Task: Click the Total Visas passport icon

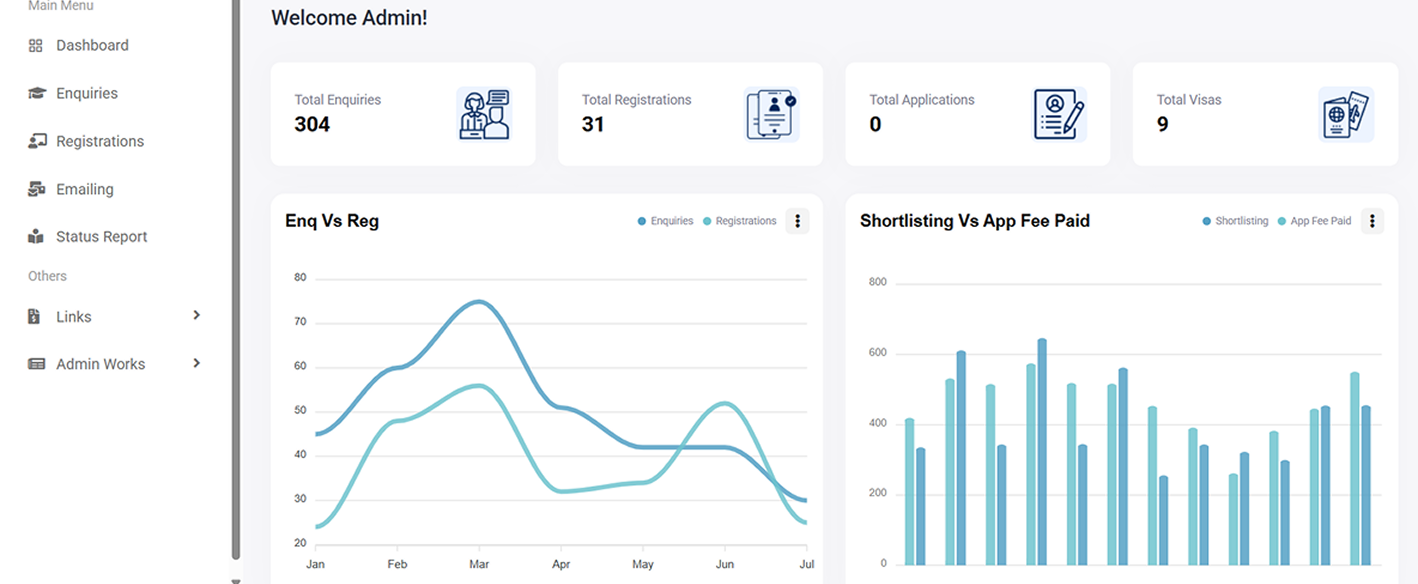Action: coord(1346,114)
